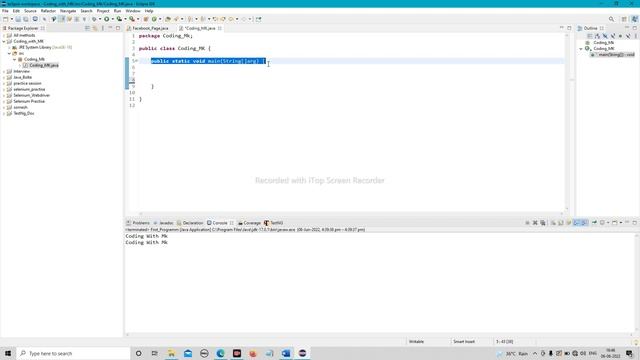
Task: Click the Save toolbar icon
Action: click(x=18, y=19)
